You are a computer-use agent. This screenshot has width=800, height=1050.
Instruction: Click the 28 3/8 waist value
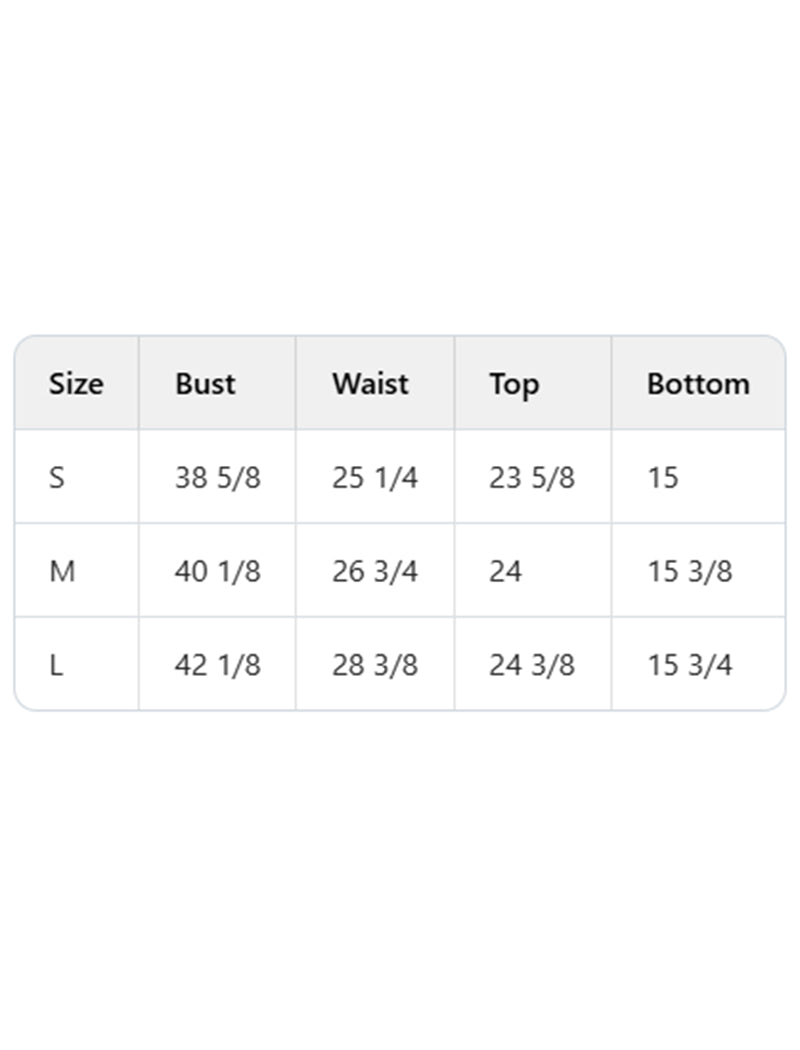click(x=374, y=665)
